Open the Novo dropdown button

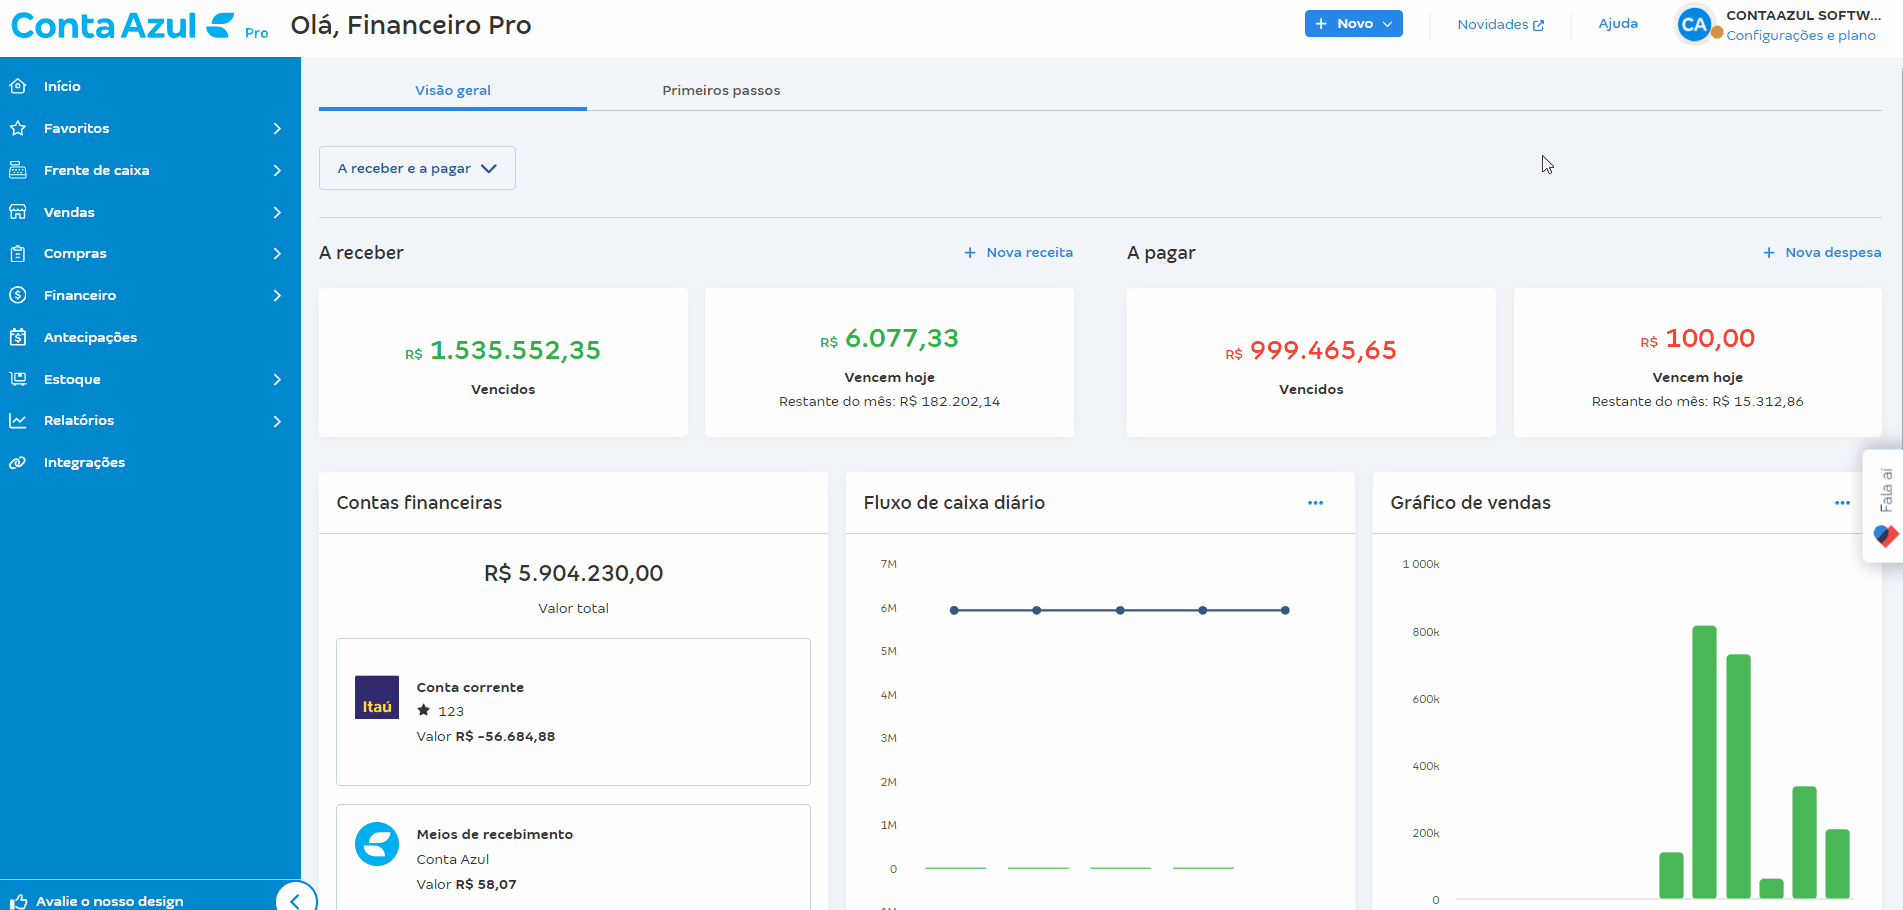(x=1353, y=23)
